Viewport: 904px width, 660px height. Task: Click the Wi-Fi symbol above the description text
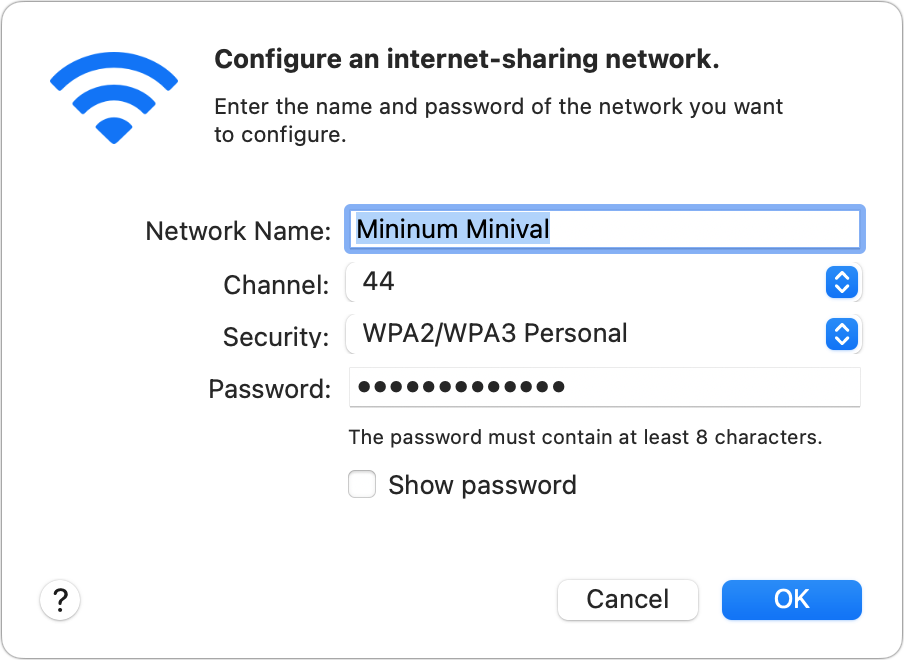point(113,95)
